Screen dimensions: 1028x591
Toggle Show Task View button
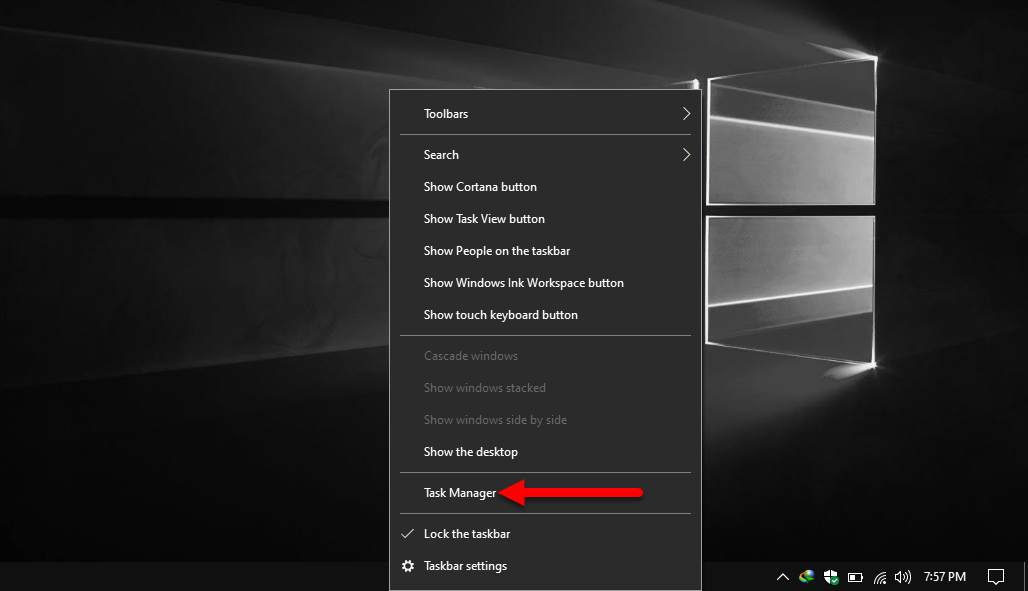tap(545, 219)
